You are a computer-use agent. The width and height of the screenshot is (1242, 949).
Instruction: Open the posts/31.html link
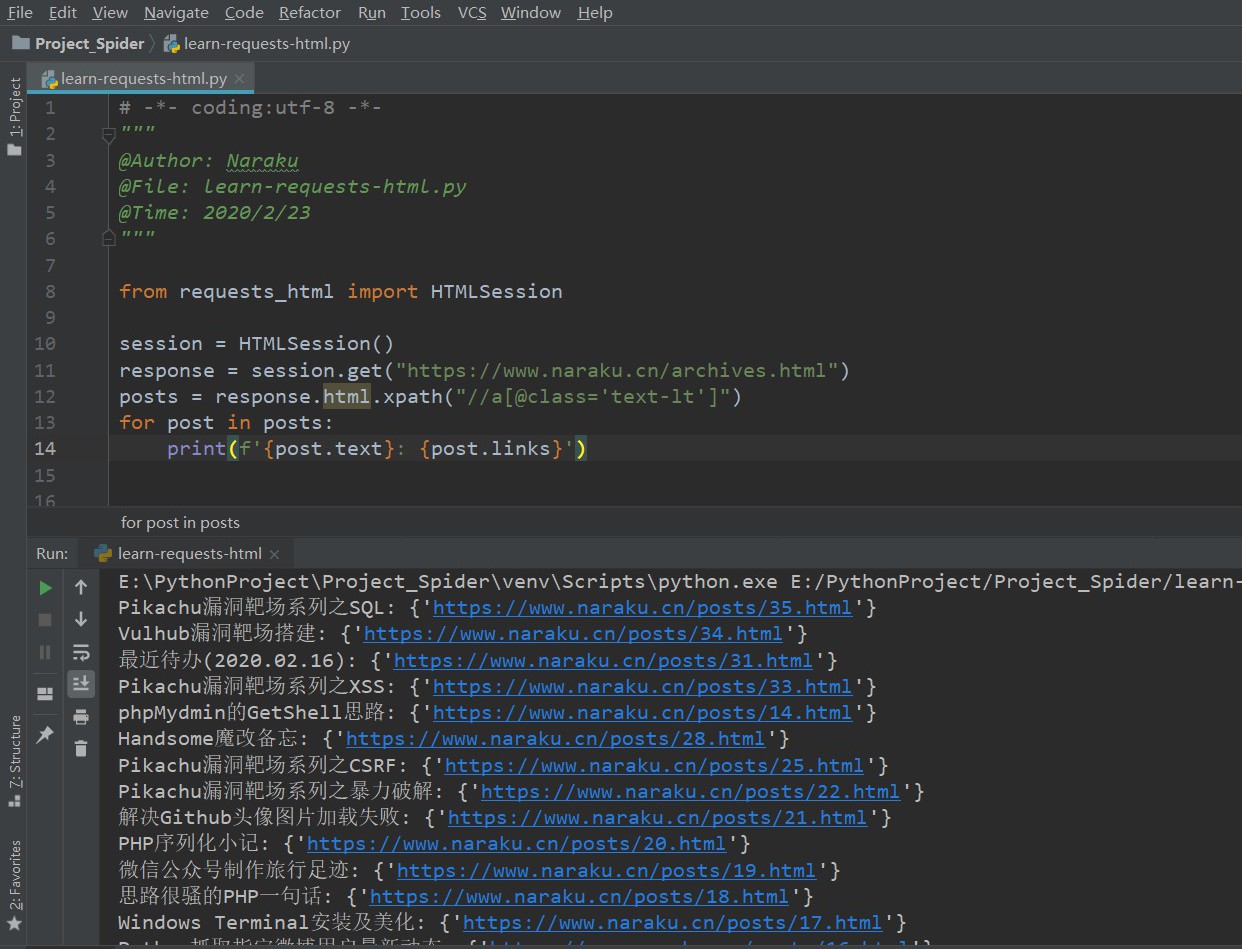pyautogui.click(x=603, y=661)
